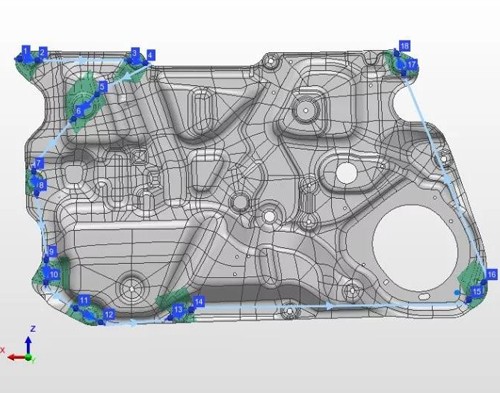Click point label 3
This screenshot has width=500, height=393.
(134, 53)
